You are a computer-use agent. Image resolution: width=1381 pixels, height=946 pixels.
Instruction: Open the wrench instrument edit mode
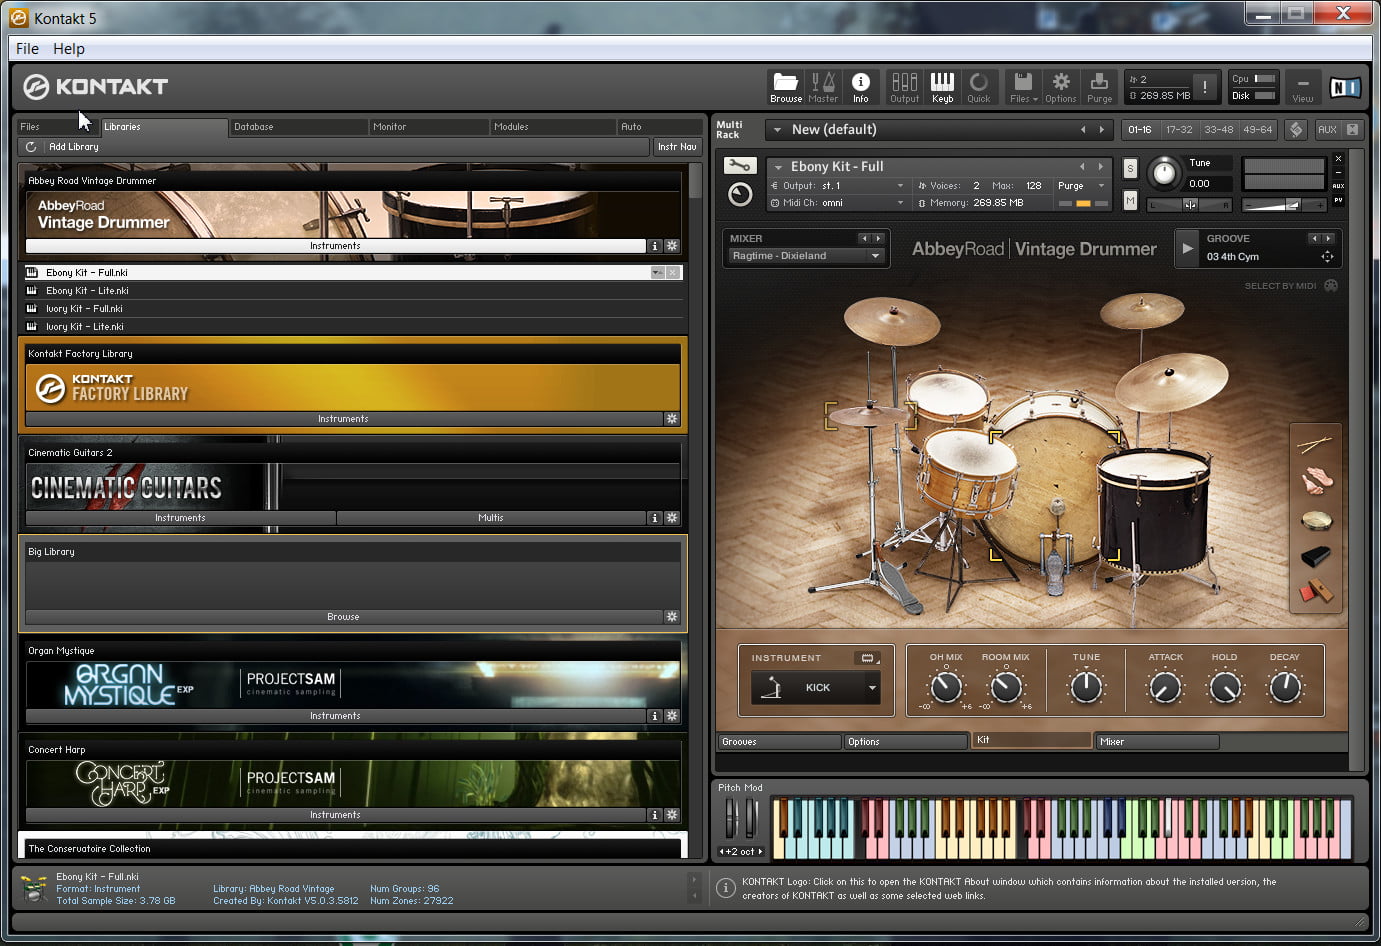740,166
